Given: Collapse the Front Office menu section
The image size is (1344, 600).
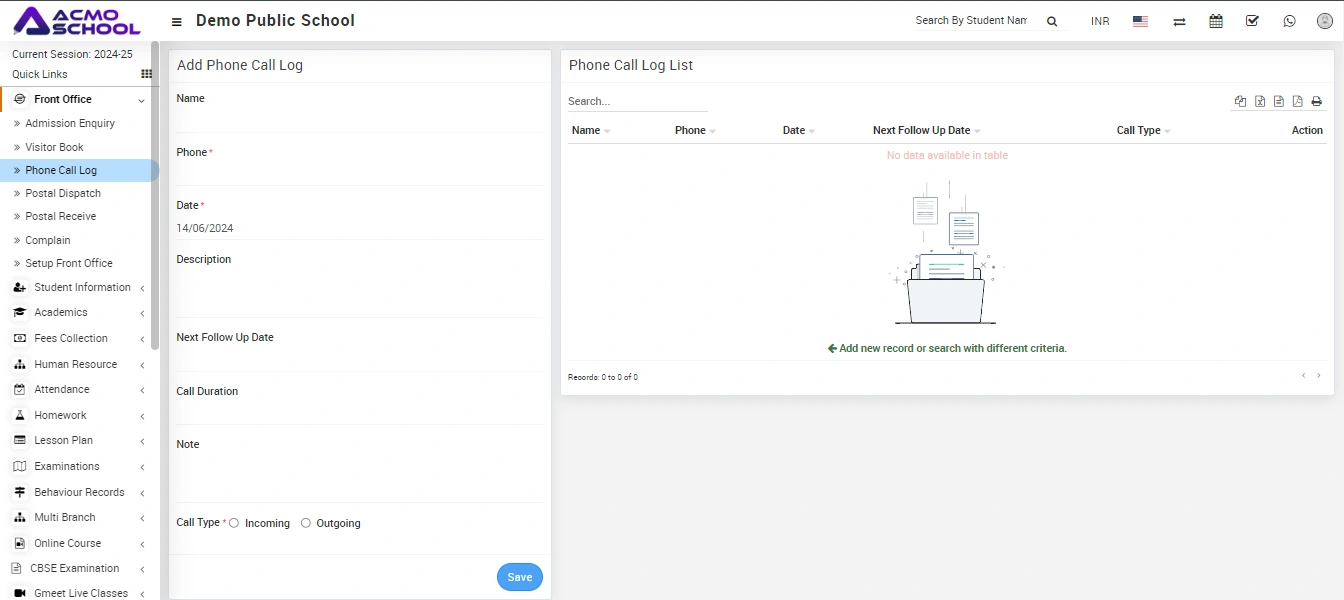Looking at the screenshot, I should coord(63,99).
